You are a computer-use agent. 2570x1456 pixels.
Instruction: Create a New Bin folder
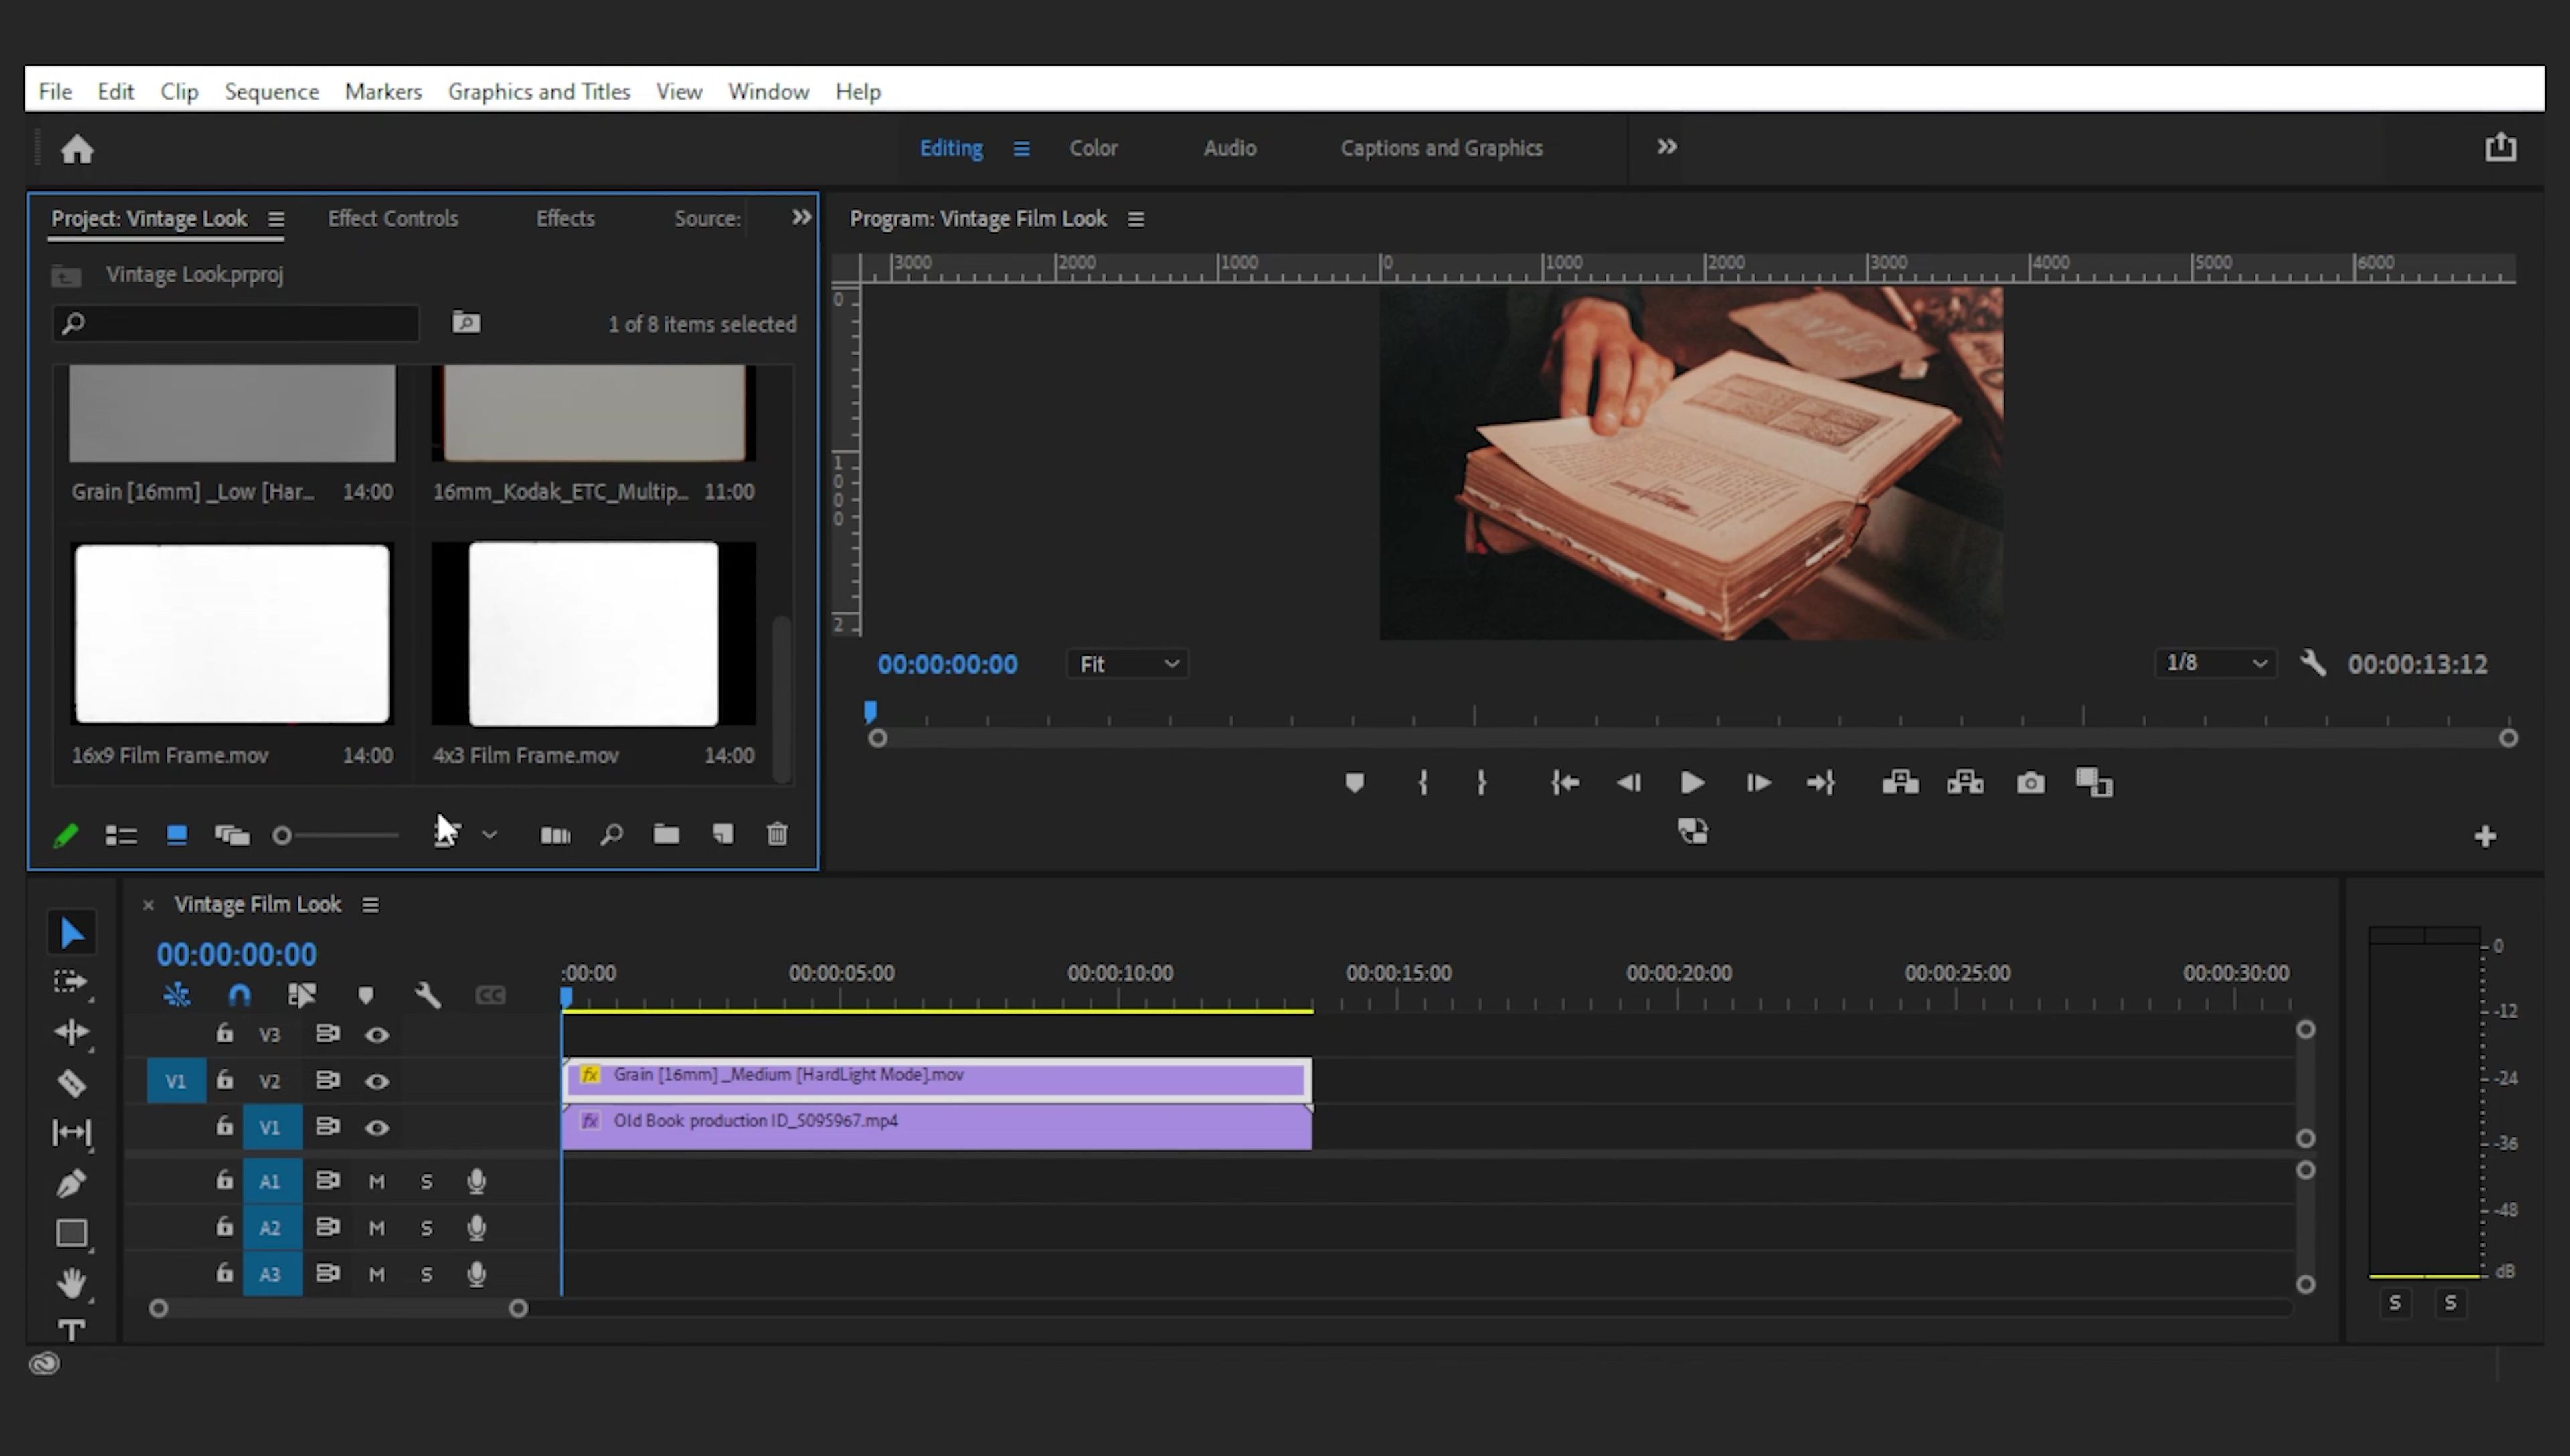click(x=666, y=834)
